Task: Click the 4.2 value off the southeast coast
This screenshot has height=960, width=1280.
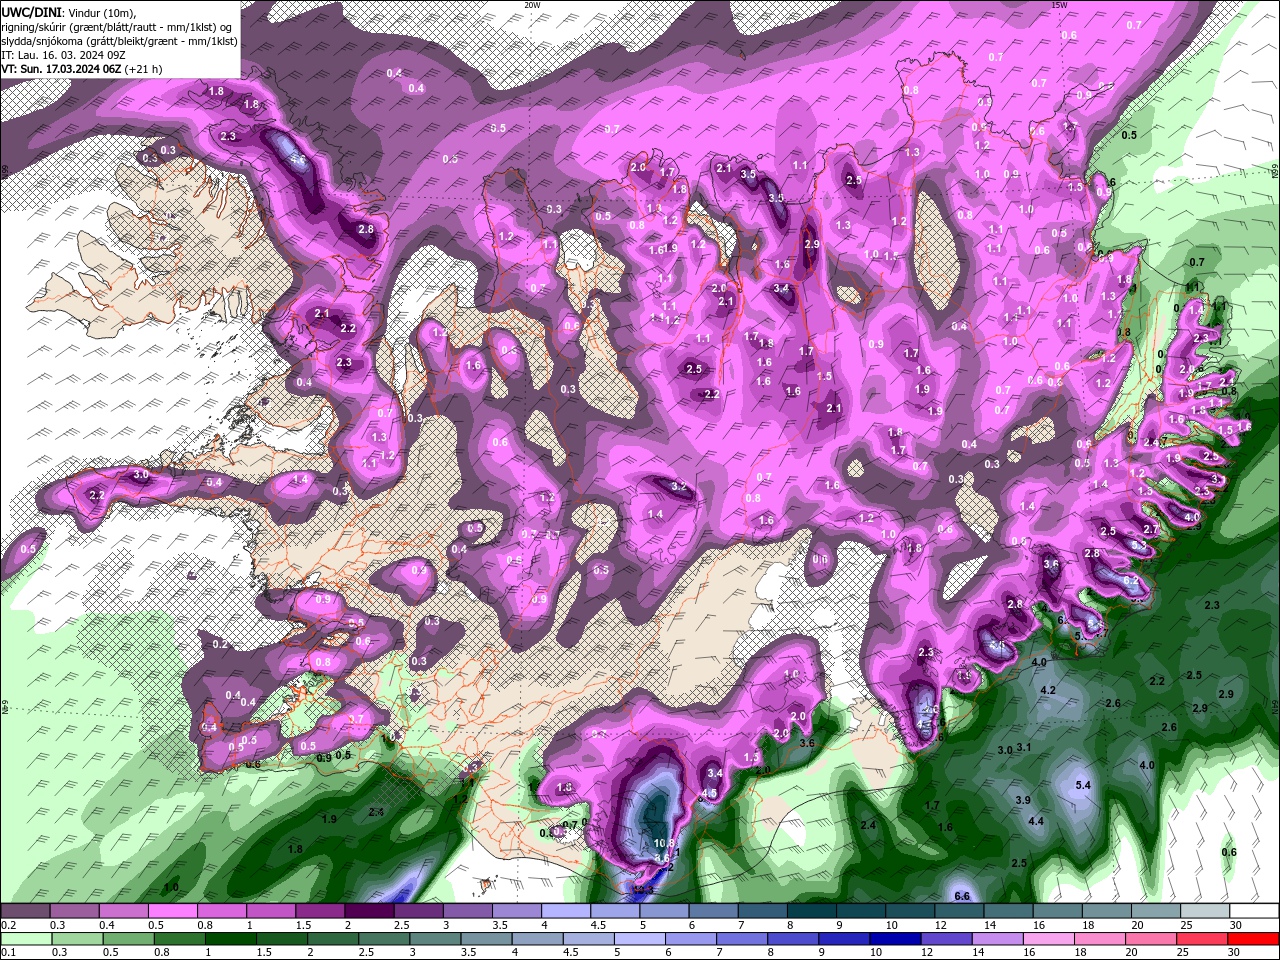Action: tap(1048, 690)
